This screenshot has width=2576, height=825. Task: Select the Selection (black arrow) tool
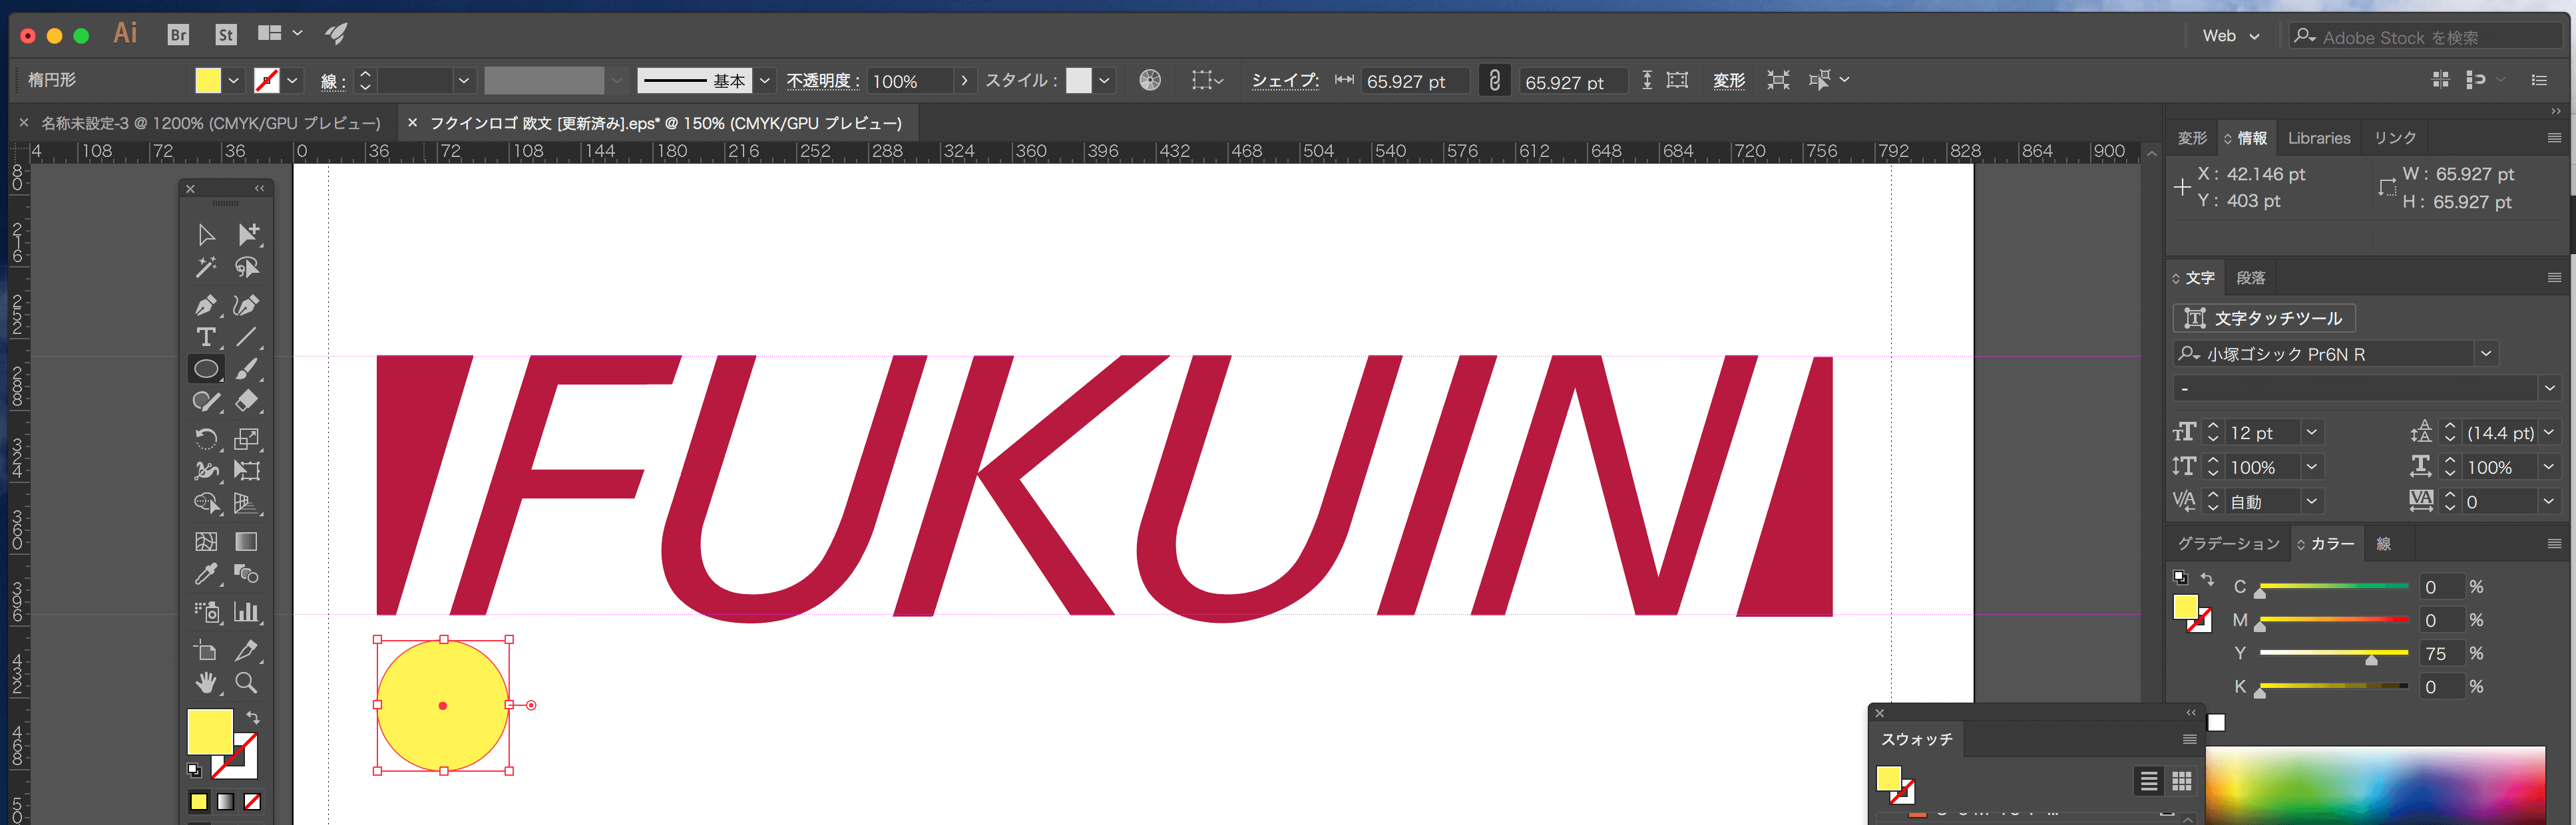pos(206,235)
